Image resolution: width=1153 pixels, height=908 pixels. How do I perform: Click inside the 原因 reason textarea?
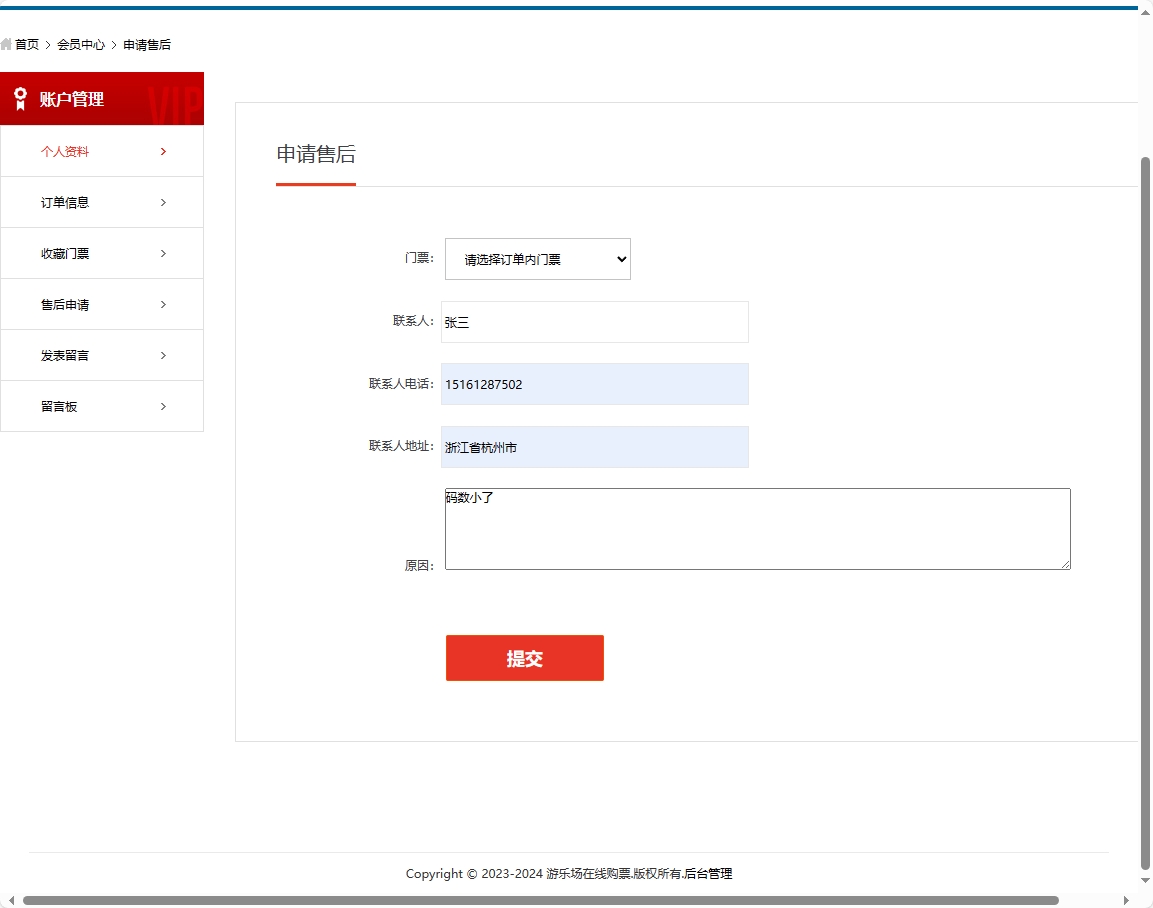pos(757,528)
